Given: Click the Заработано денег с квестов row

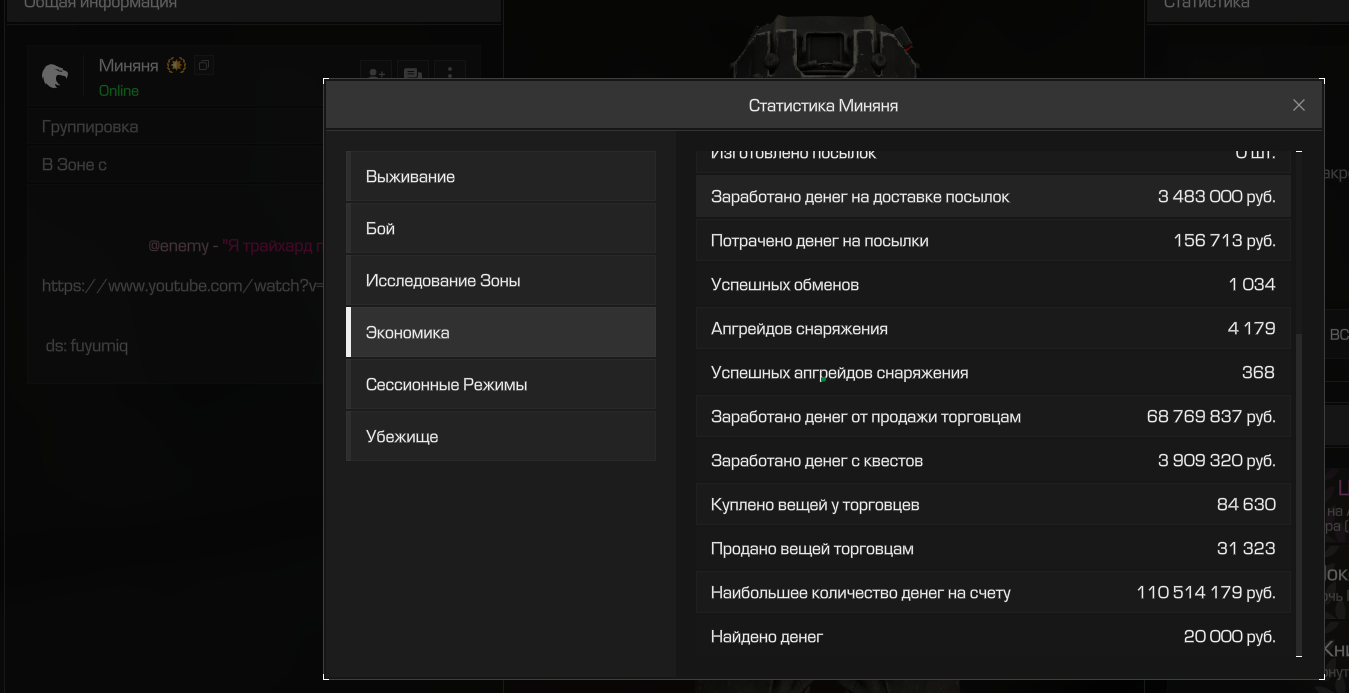Looking at the screenshot, I should tap(992, 461).
